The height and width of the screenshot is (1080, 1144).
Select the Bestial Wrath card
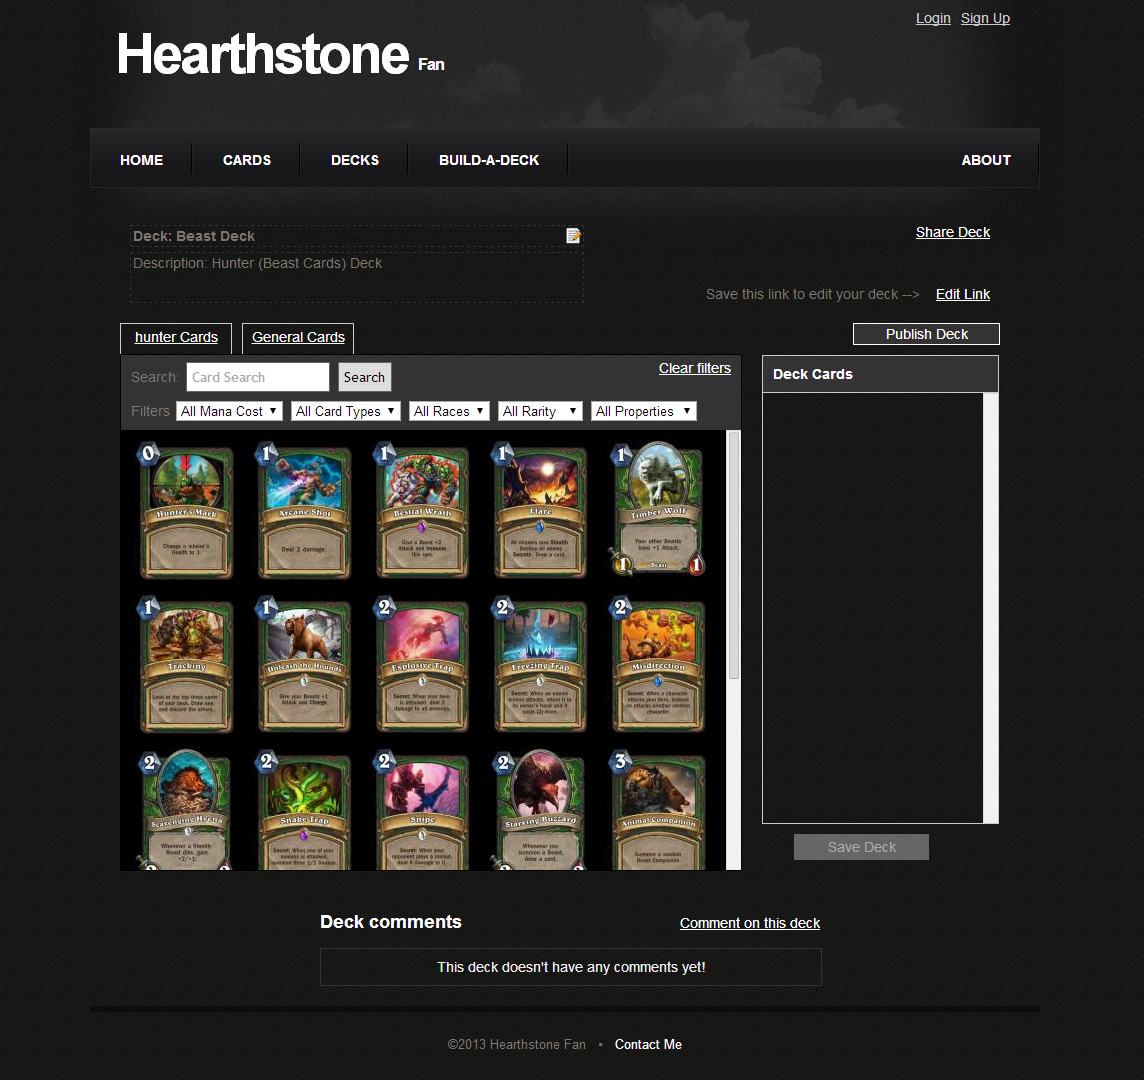(x=422, y=510)
